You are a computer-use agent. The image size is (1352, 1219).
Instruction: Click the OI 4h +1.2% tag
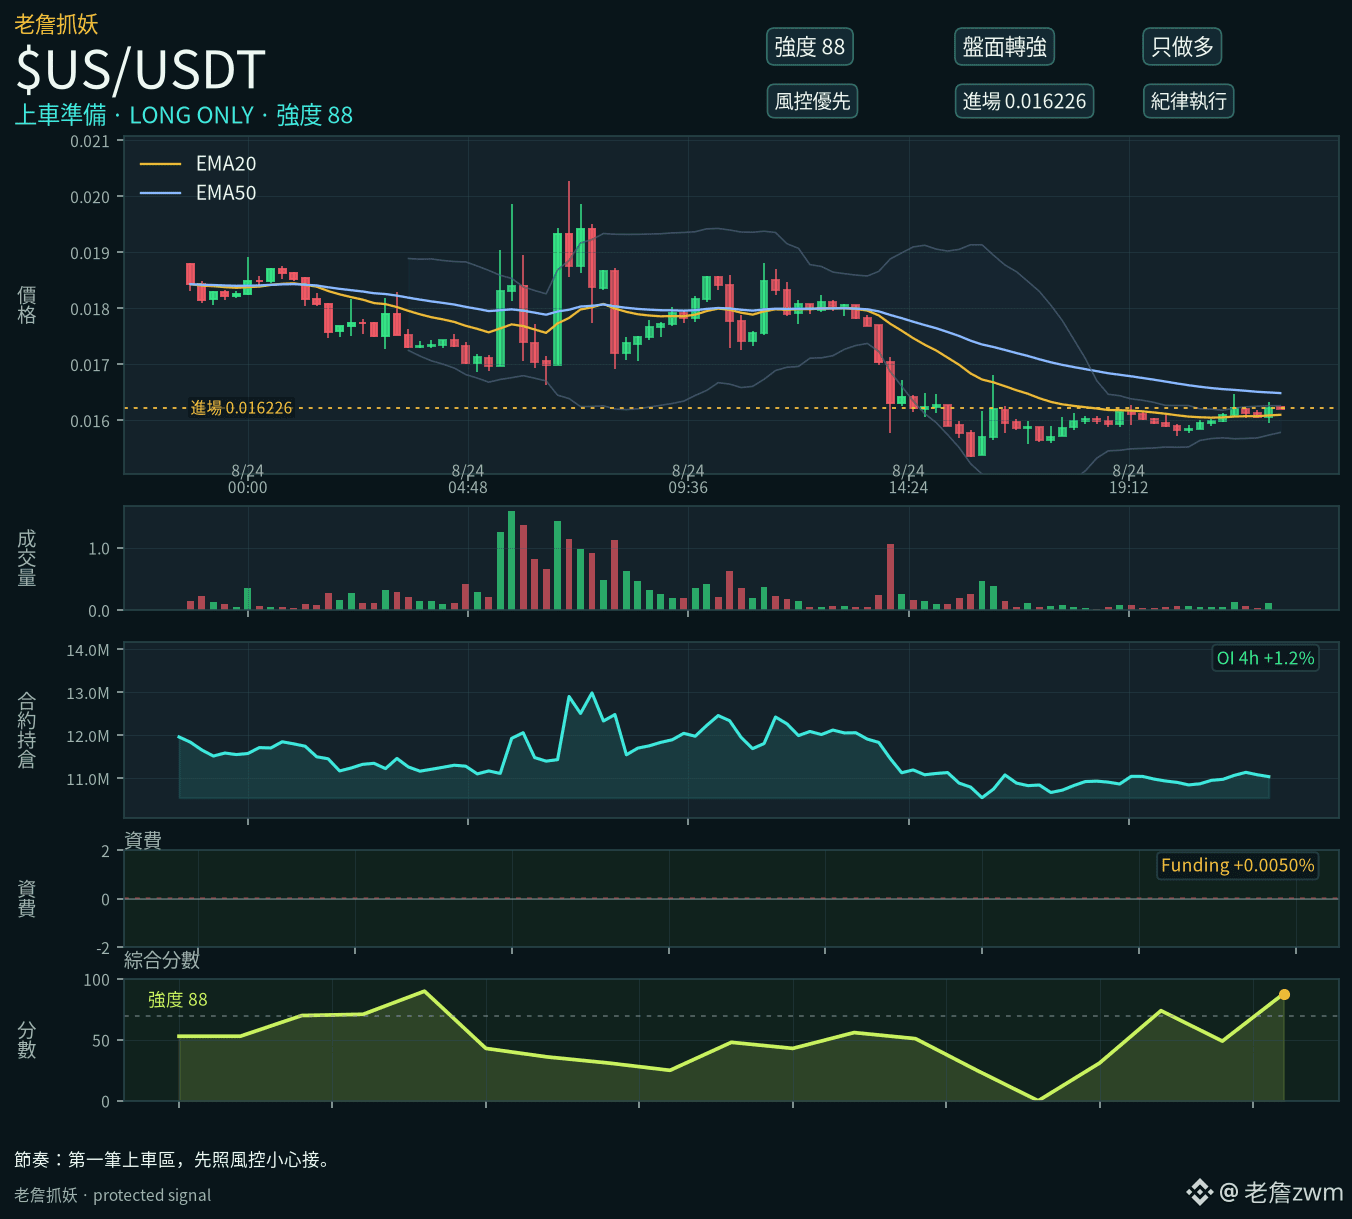[1265, 658]
